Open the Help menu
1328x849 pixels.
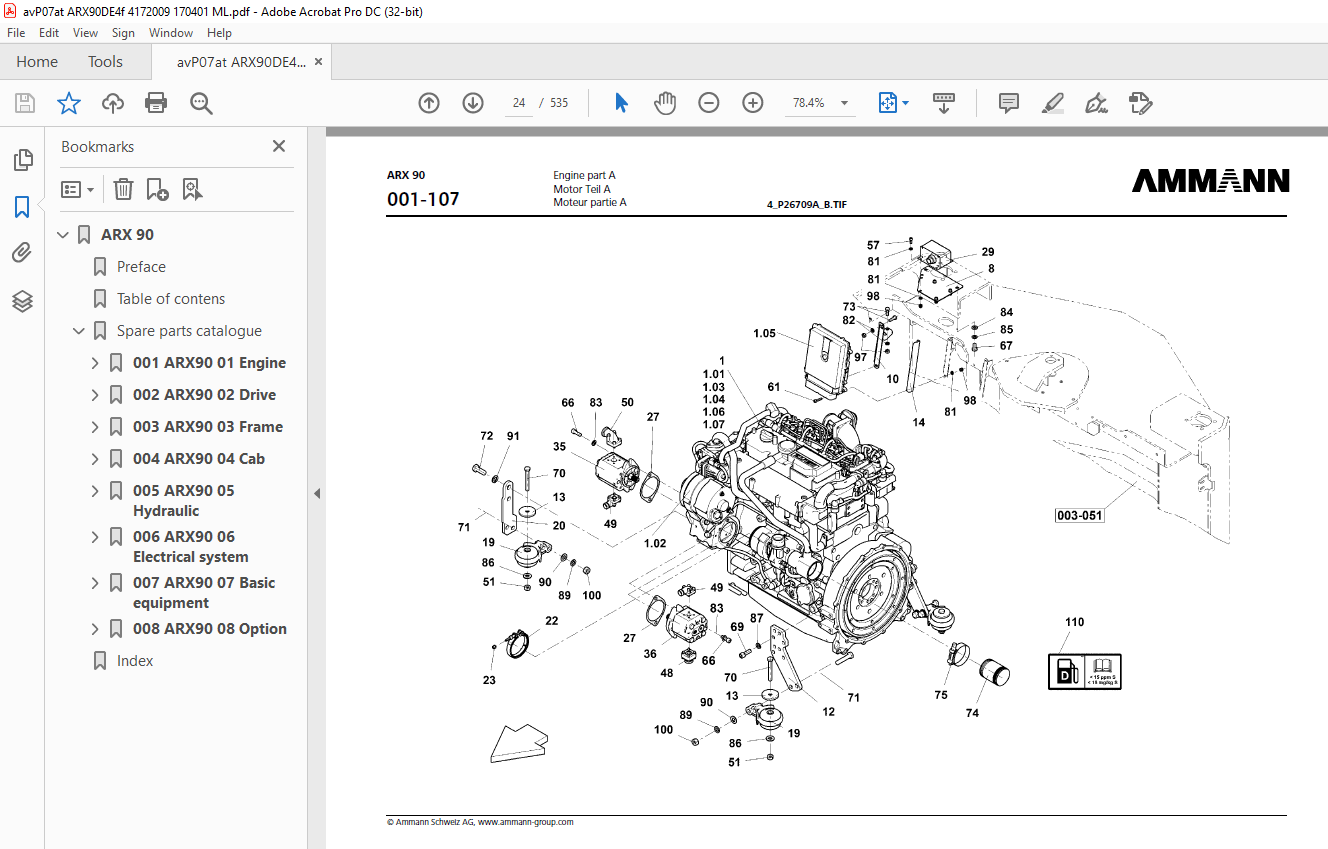(219, 33)
